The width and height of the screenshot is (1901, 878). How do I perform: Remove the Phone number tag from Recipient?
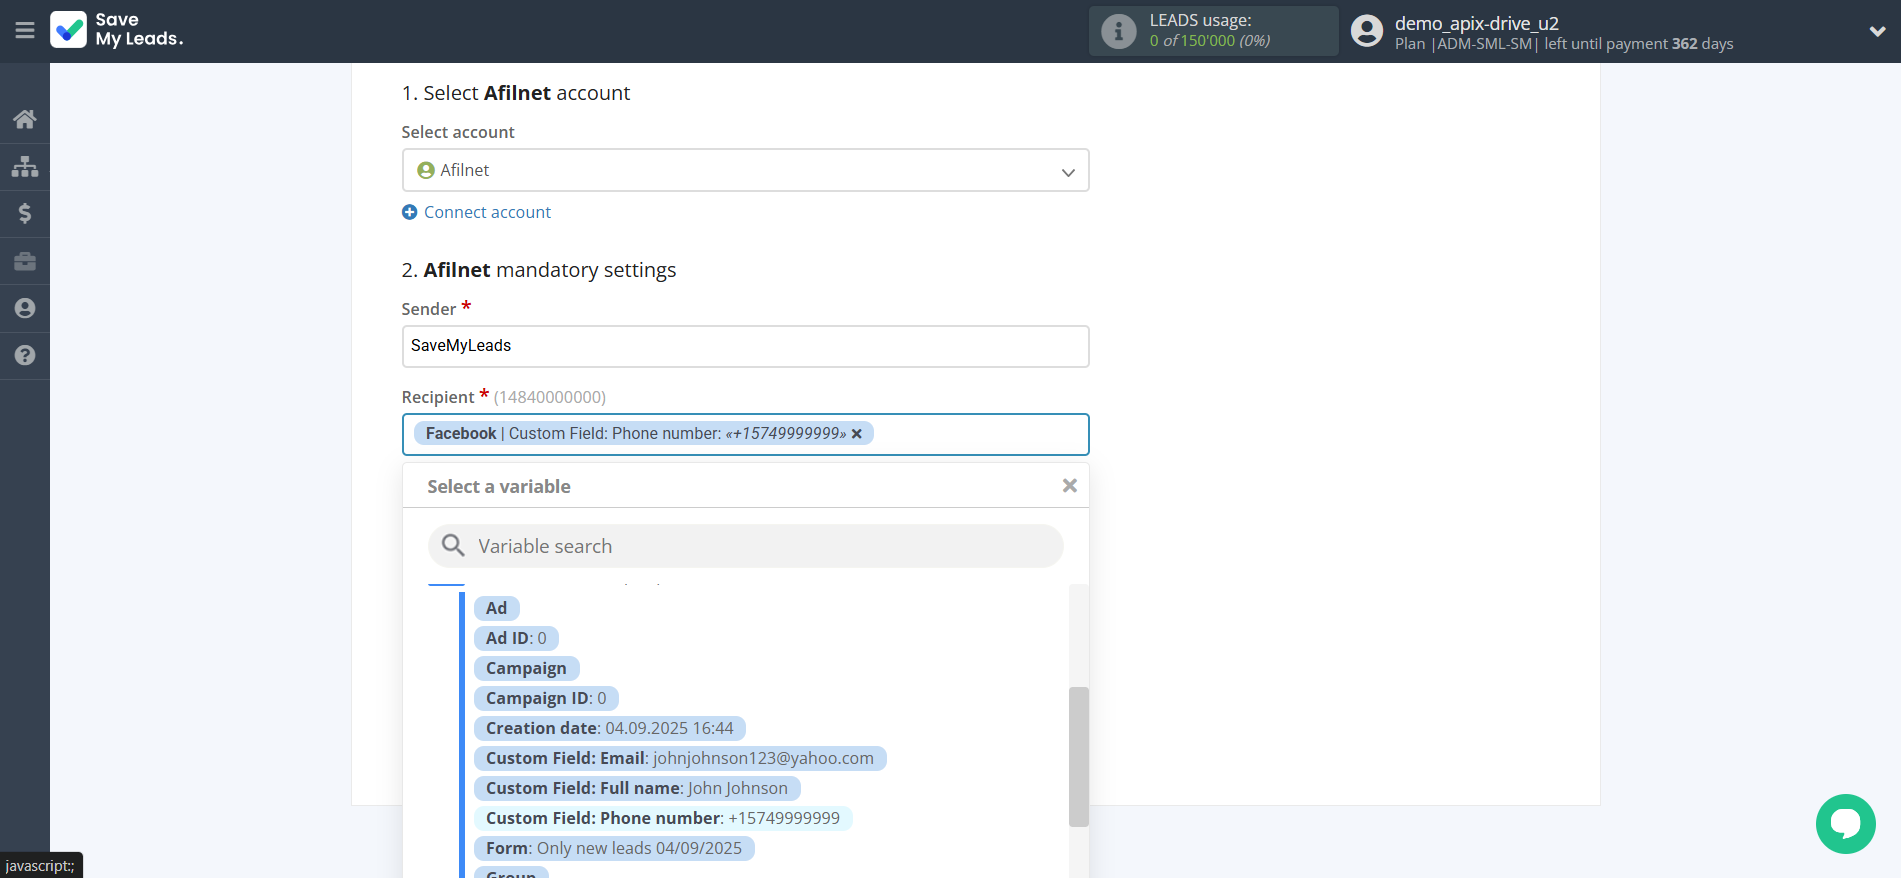coord(857,434)
